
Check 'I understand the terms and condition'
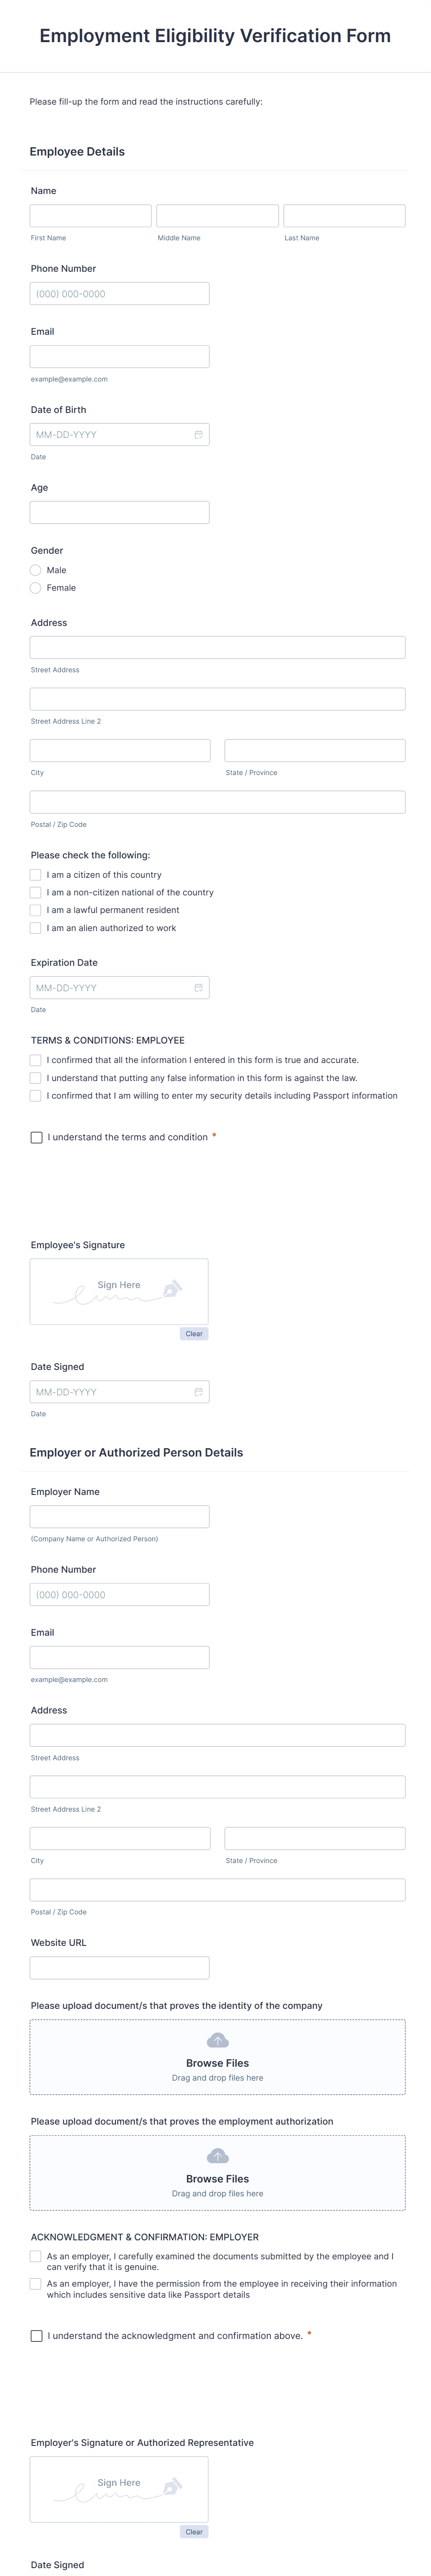[36, 1137]
